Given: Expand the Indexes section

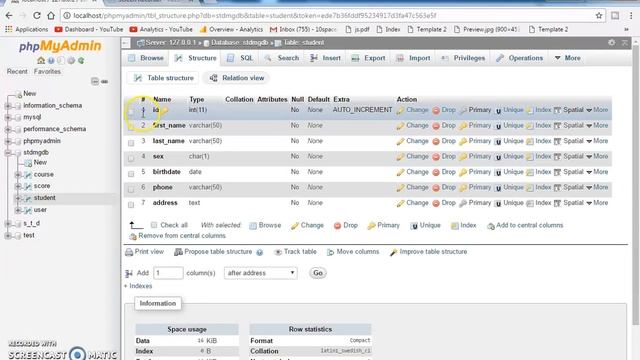Looking at the screenshot, I should 138,286.
